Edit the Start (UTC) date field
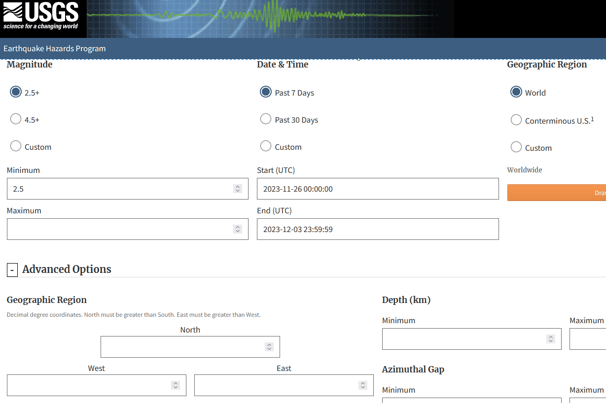The height and width of the screenshot is (403, 606). (x=378, y=189)
